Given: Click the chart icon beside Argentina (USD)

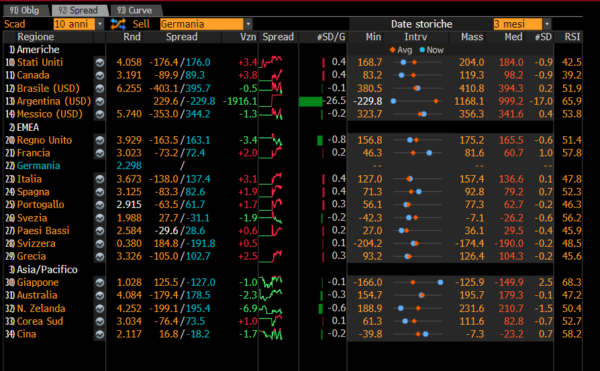Looking at the screenshot, I should click(99, 101).
